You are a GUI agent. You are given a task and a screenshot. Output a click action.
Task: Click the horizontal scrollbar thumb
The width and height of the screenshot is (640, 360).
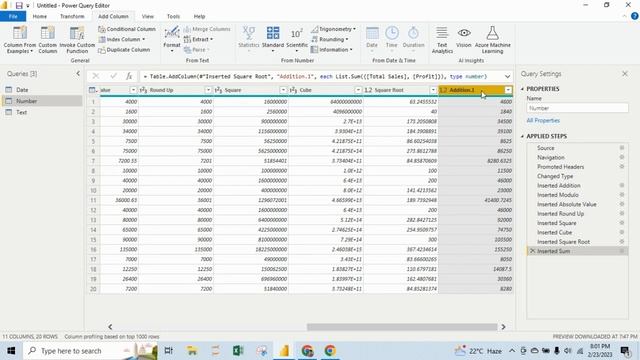pos(402,327)
